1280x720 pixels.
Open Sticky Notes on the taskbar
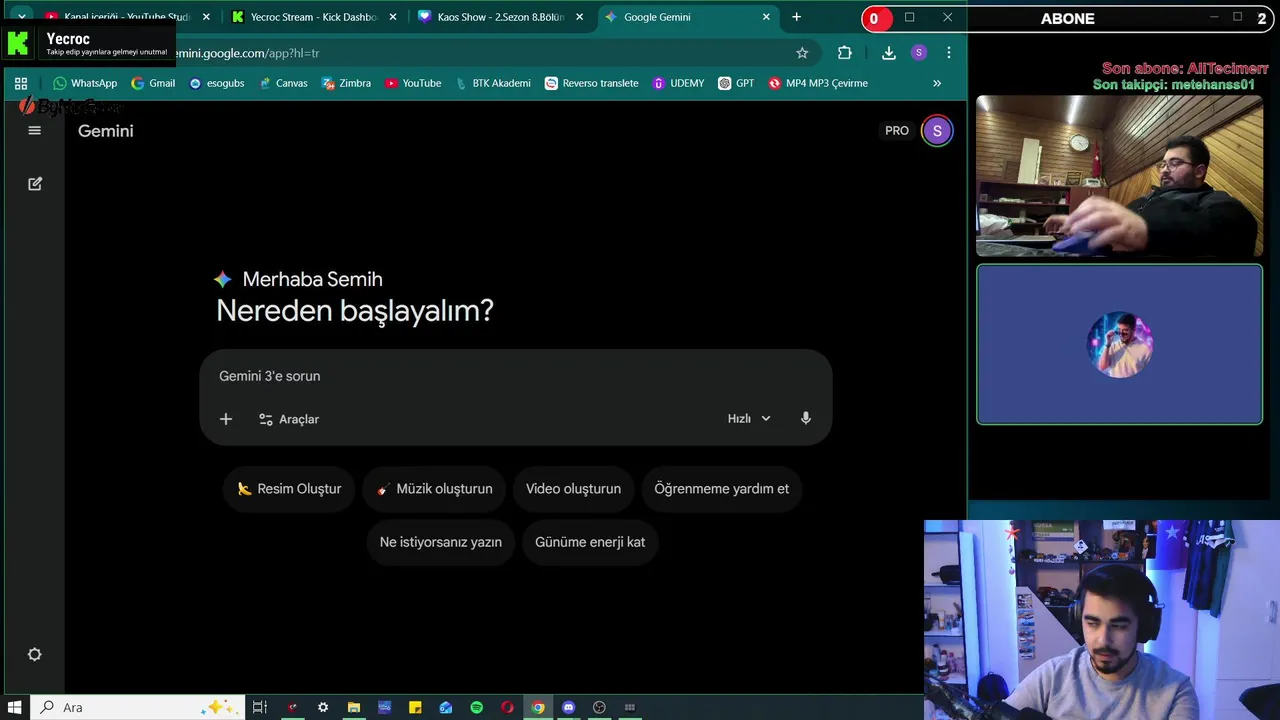(415, 707)
